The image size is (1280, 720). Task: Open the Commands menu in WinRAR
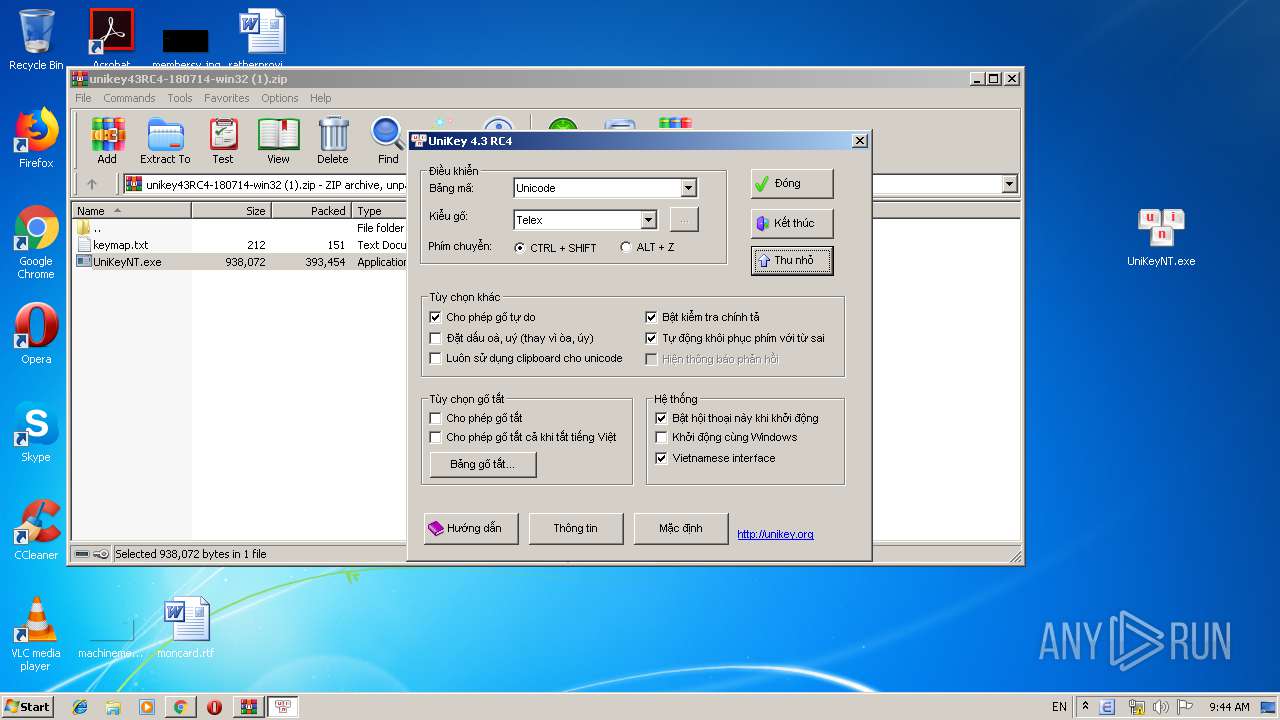(129, 98)
